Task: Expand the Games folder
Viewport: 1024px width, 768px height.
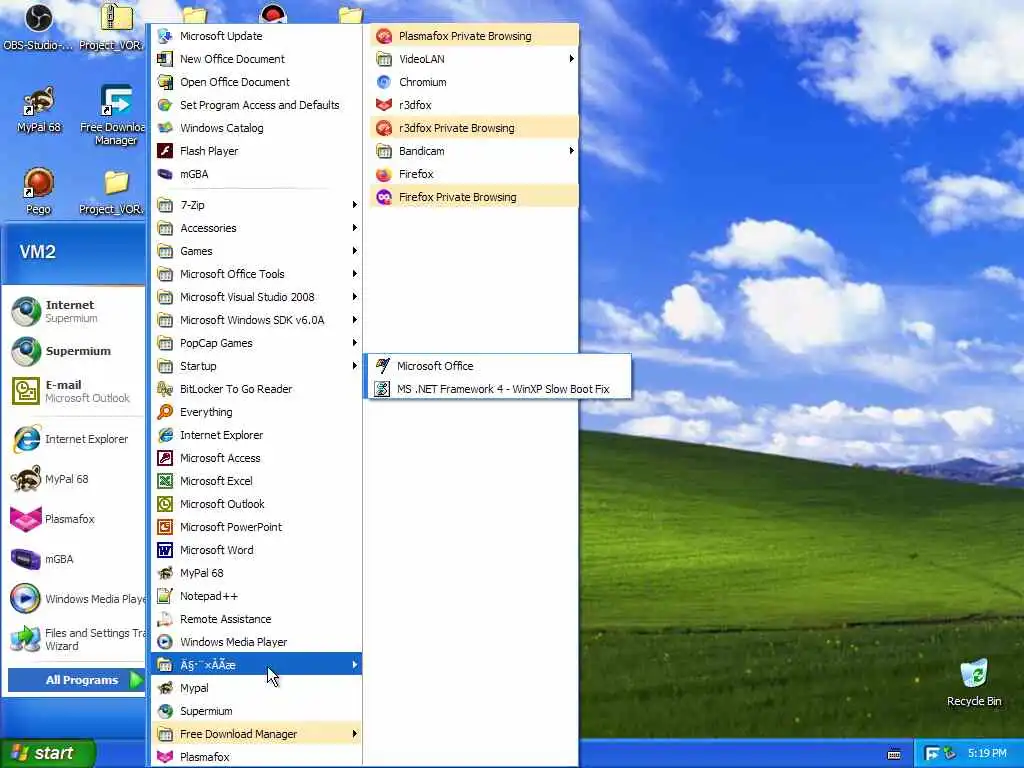Action: tap(257, 251)
